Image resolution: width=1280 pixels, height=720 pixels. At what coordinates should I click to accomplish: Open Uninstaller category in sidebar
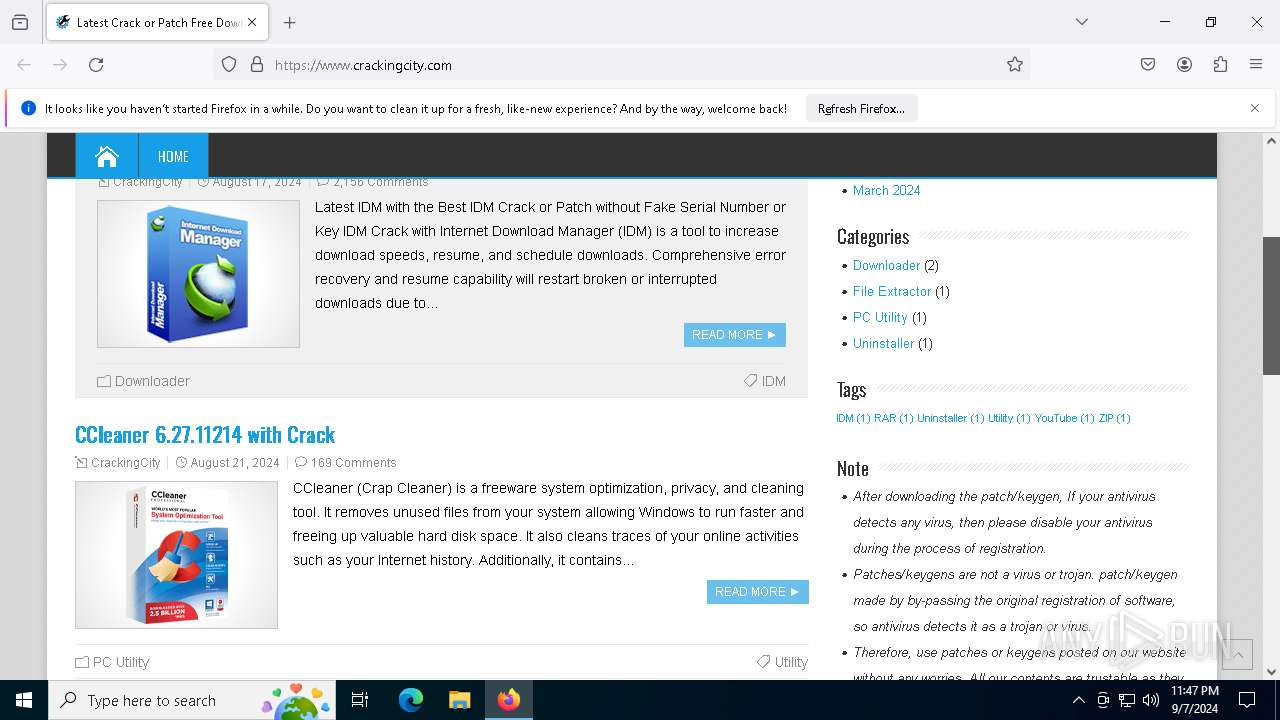click(883, 343)
